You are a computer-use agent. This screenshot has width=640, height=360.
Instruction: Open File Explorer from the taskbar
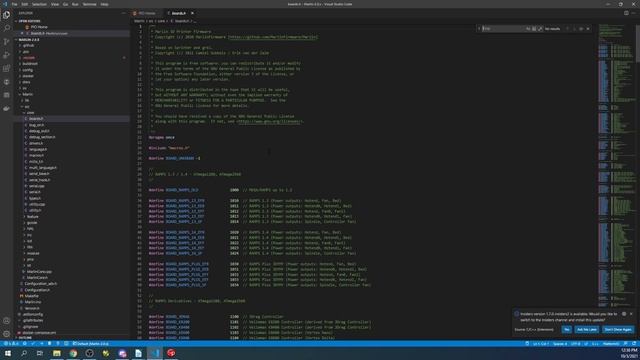tap(57, 353)
